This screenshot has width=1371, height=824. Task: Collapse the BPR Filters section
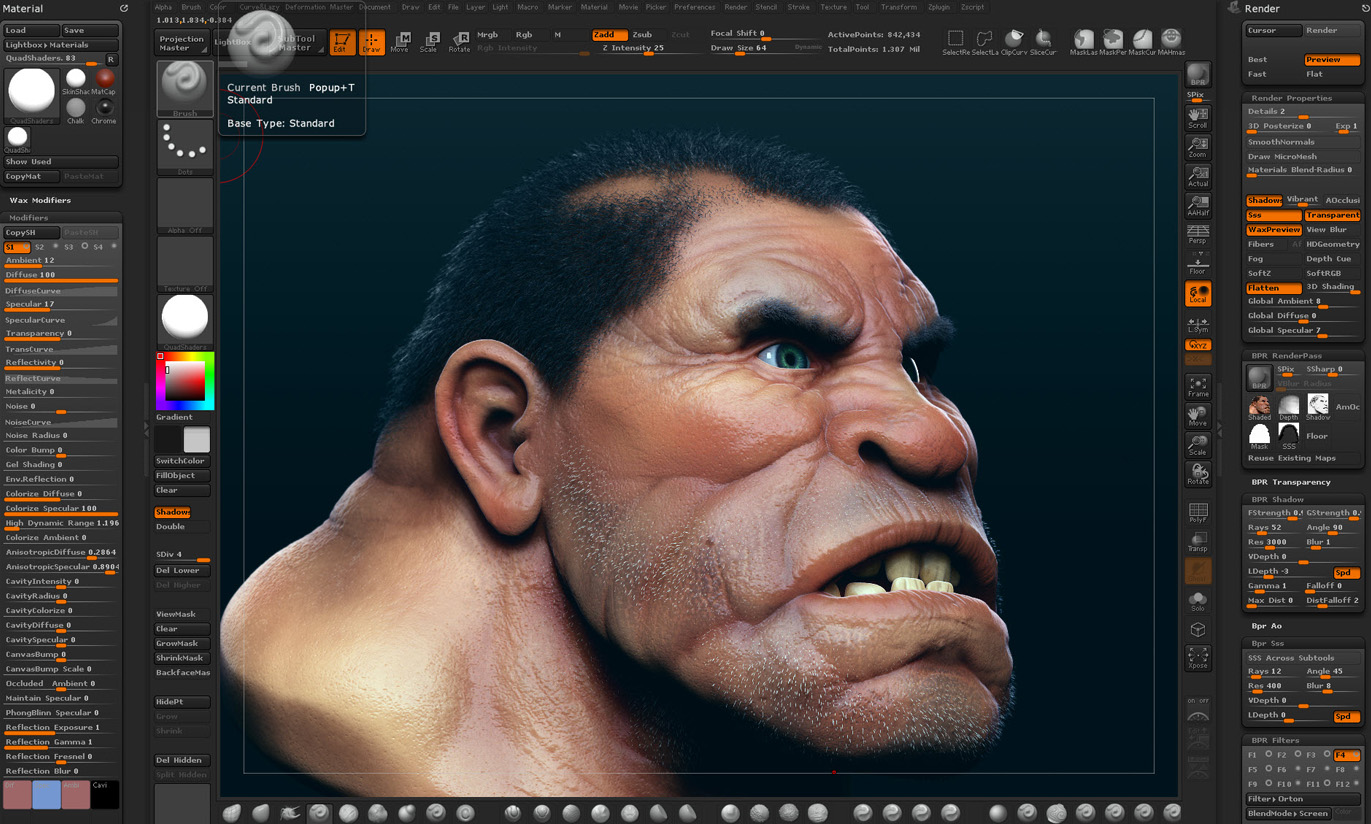1275,740
